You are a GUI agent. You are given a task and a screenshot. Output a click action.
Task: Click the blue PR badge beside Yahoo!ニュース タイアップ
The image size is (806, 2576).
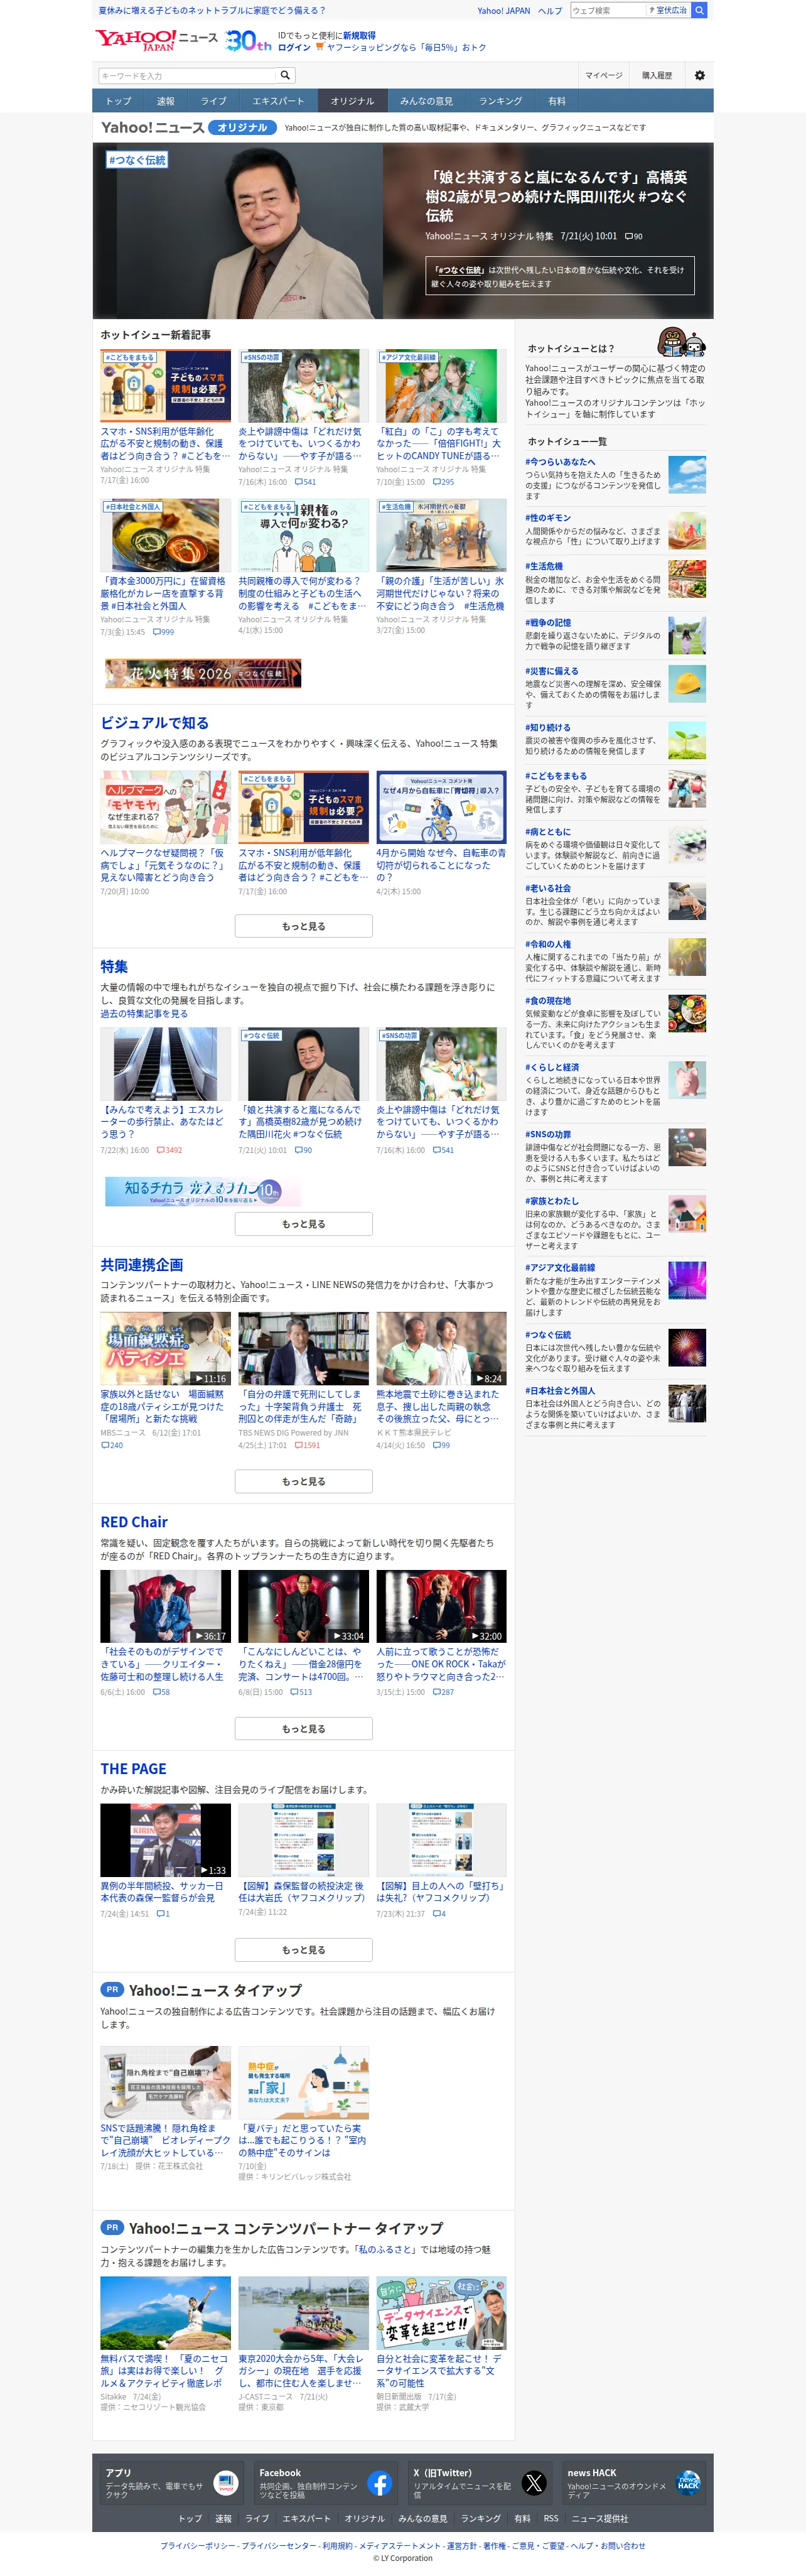point(112,1989)
